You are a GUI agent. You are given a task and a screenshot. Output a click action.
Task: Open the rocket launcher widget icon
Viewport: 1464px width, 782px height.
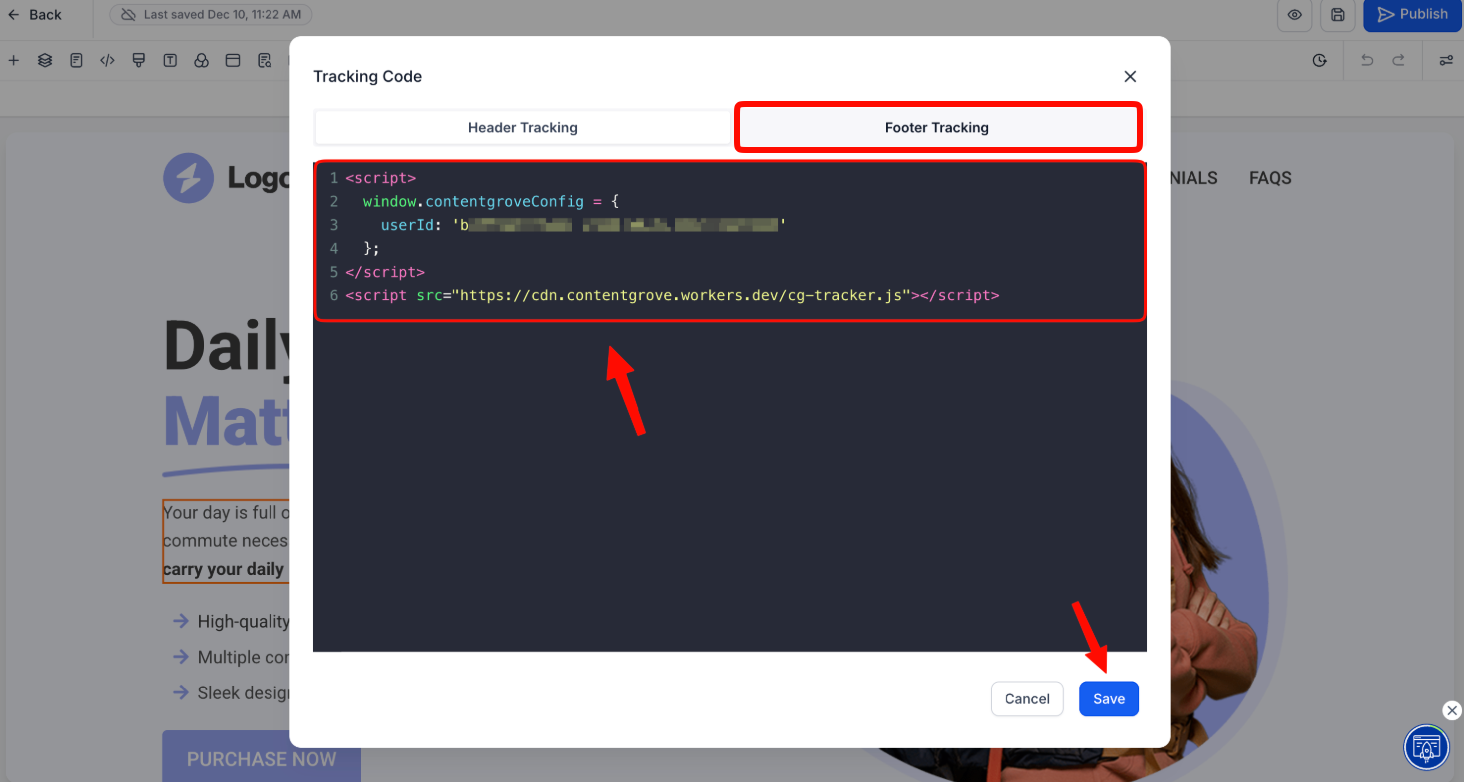point(1427,746)
